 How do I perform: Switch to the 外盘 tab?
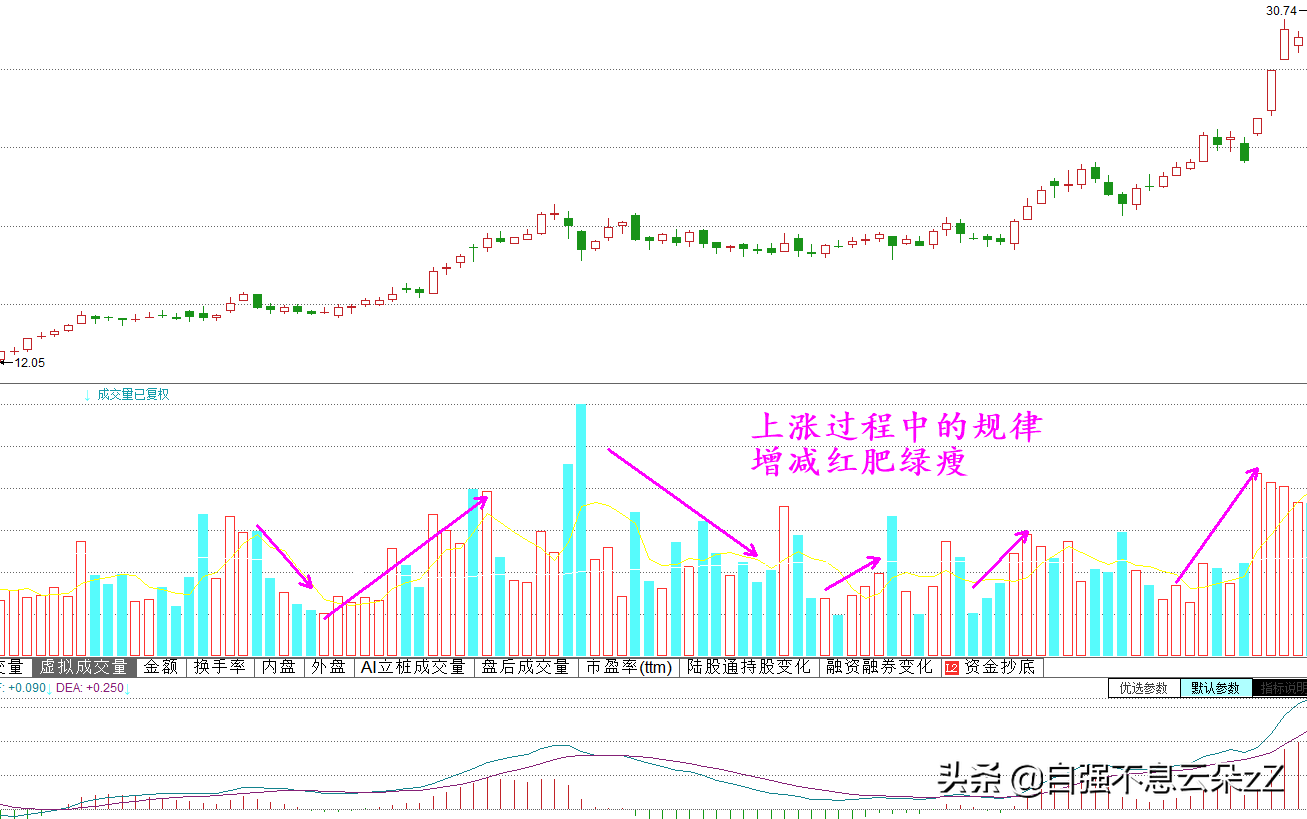click(x=329, y=667)
